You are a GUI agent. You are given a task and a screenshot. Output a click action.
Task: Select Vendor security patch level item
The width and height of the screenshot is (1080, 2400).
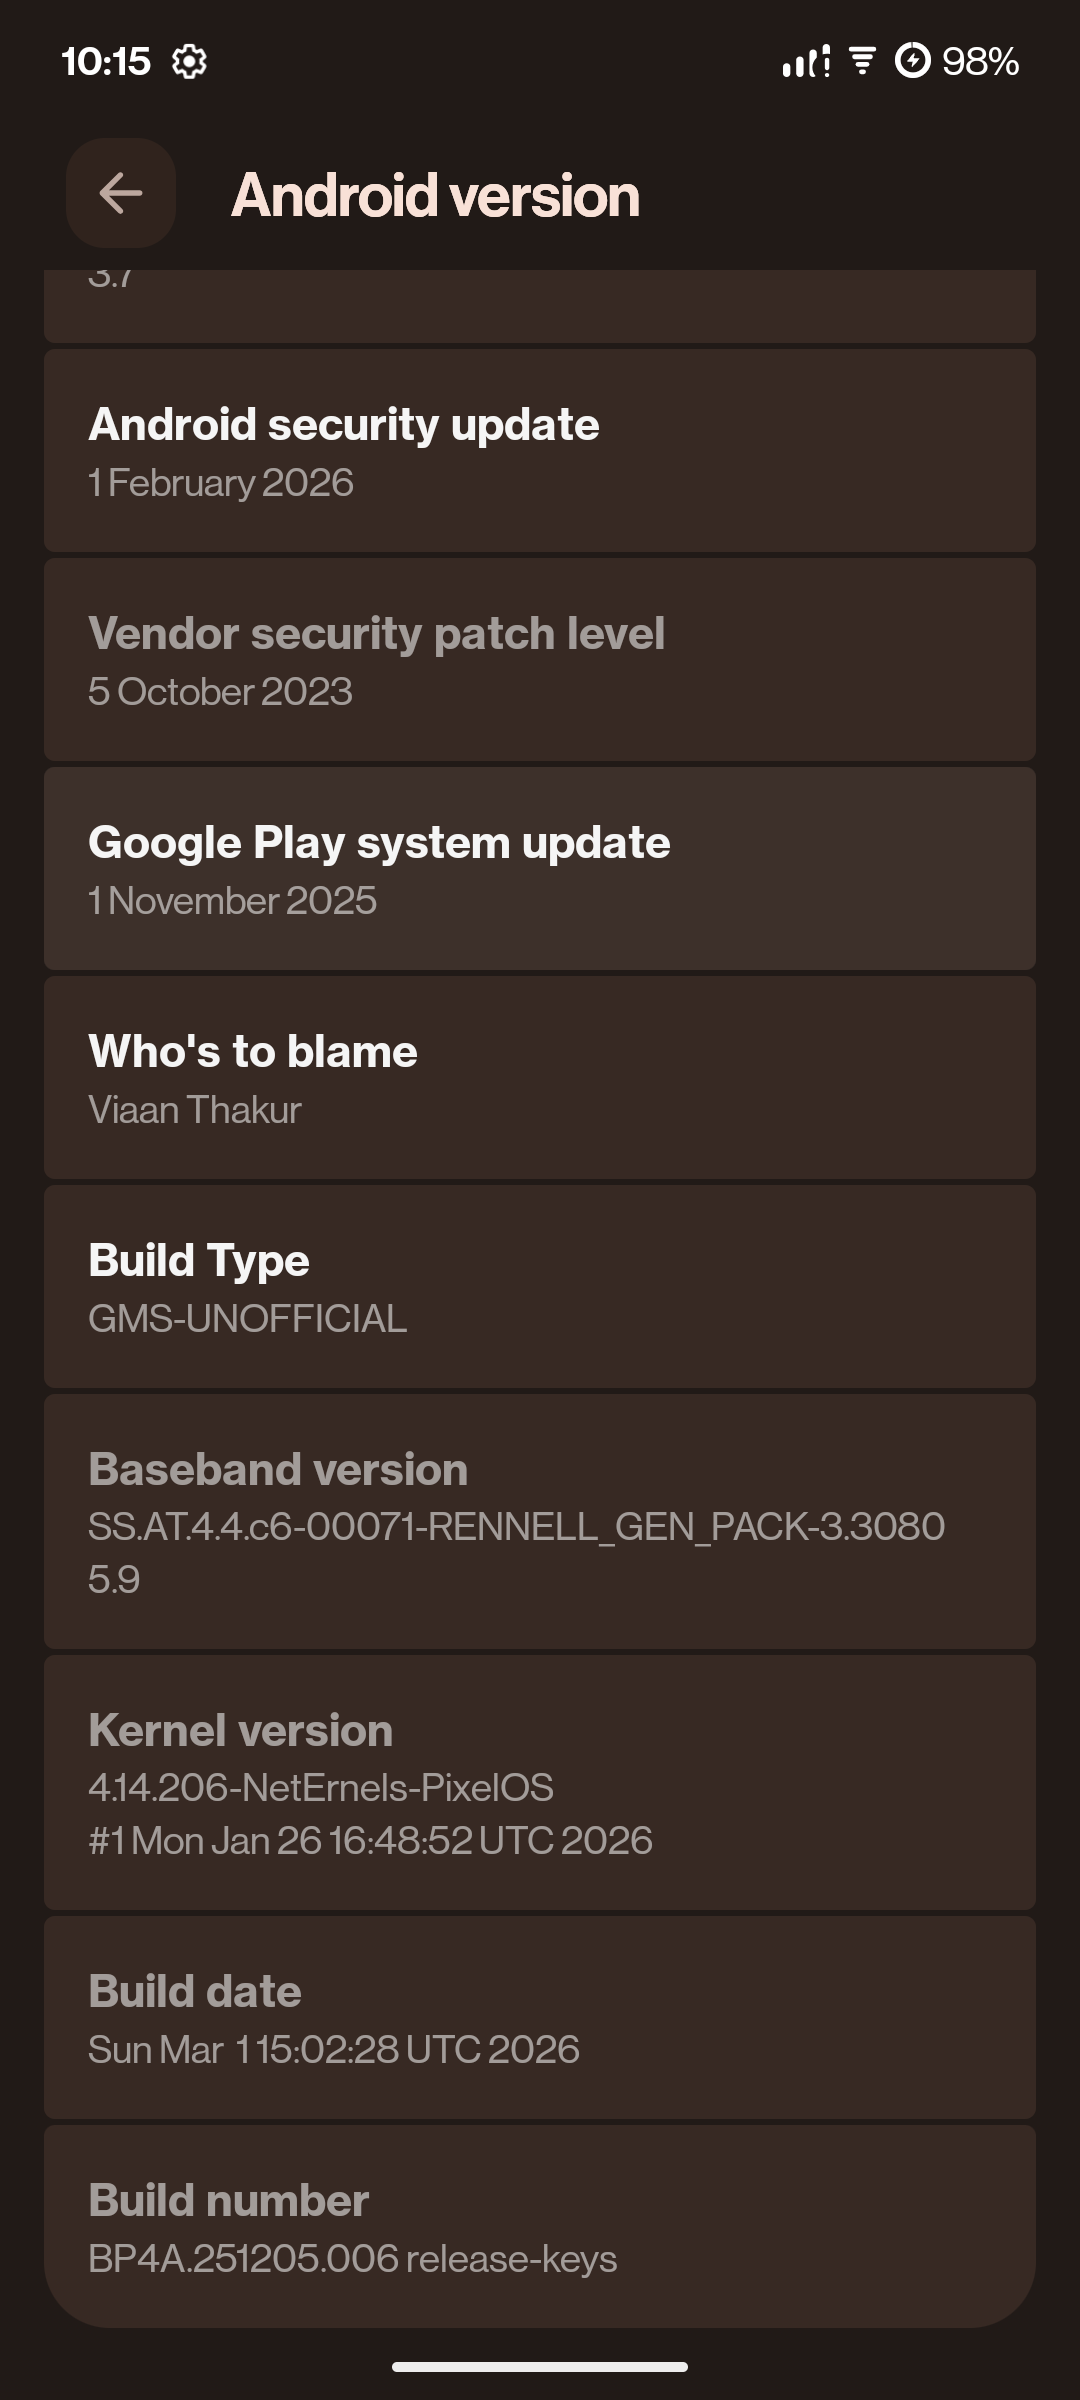[x=540, y=660]
